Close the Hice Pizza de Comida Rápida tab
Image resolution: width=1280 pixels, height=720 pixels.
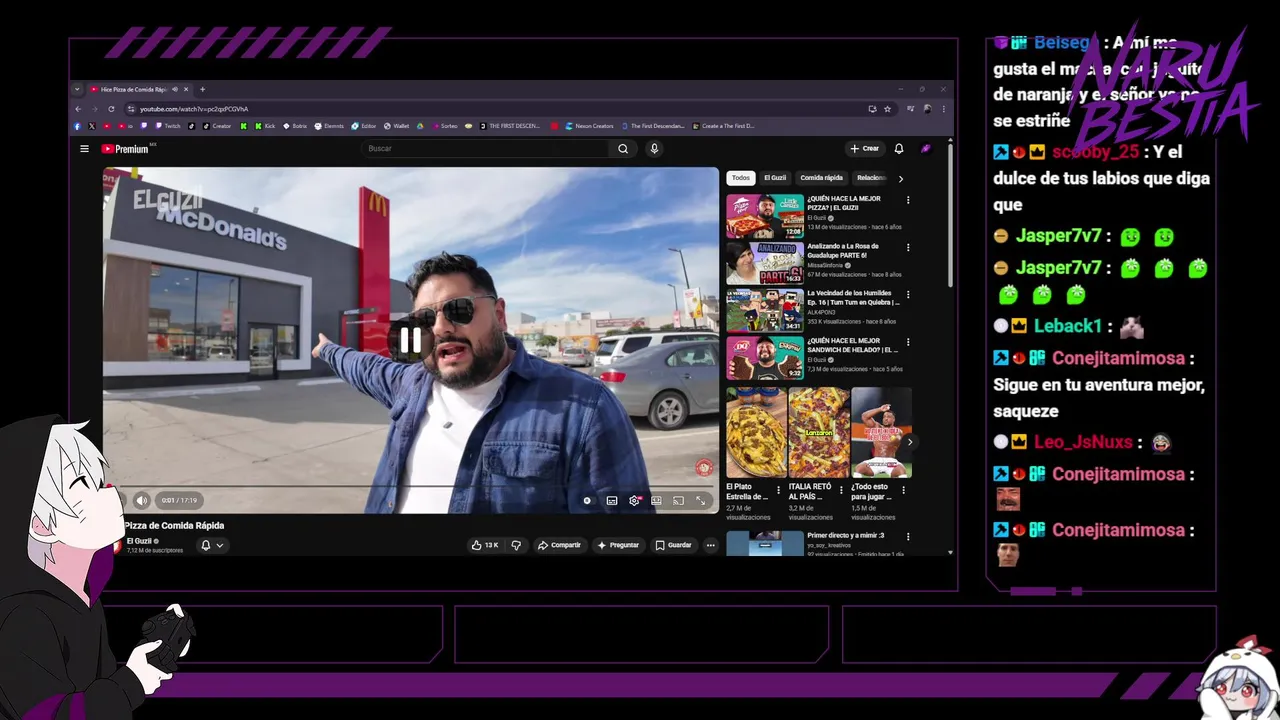tap(185, 89)
